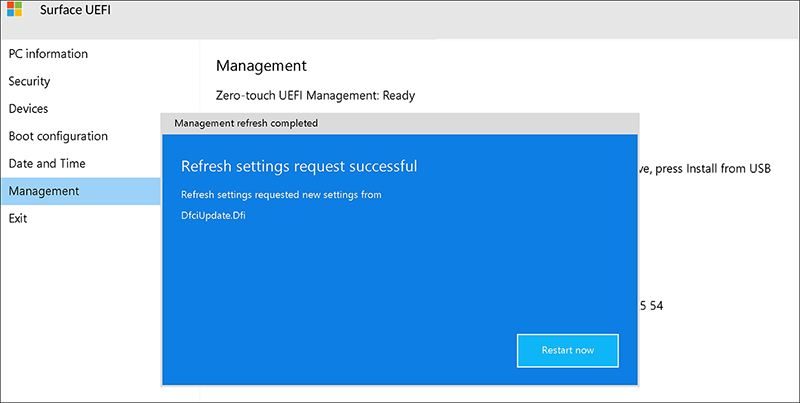Viewport: 800px width, 403px height.
Task: Click the 'Management' page heading
Action: point(261,66)
